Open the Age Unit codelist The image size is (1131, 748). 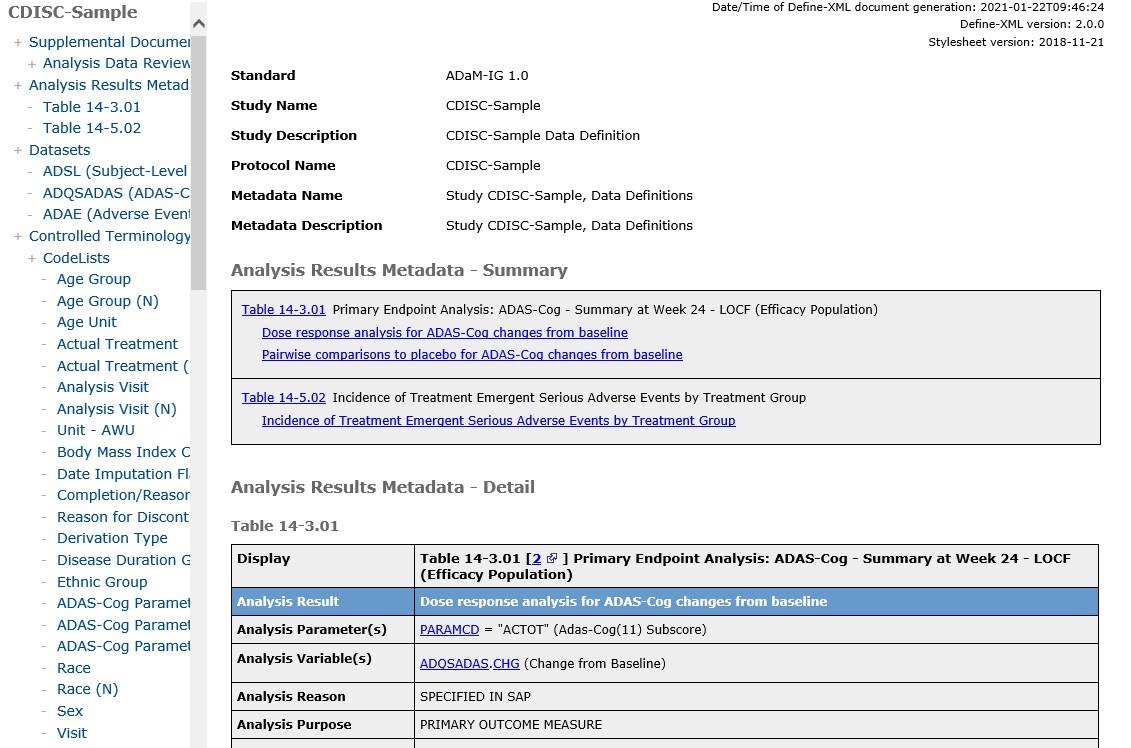(87, 322)
